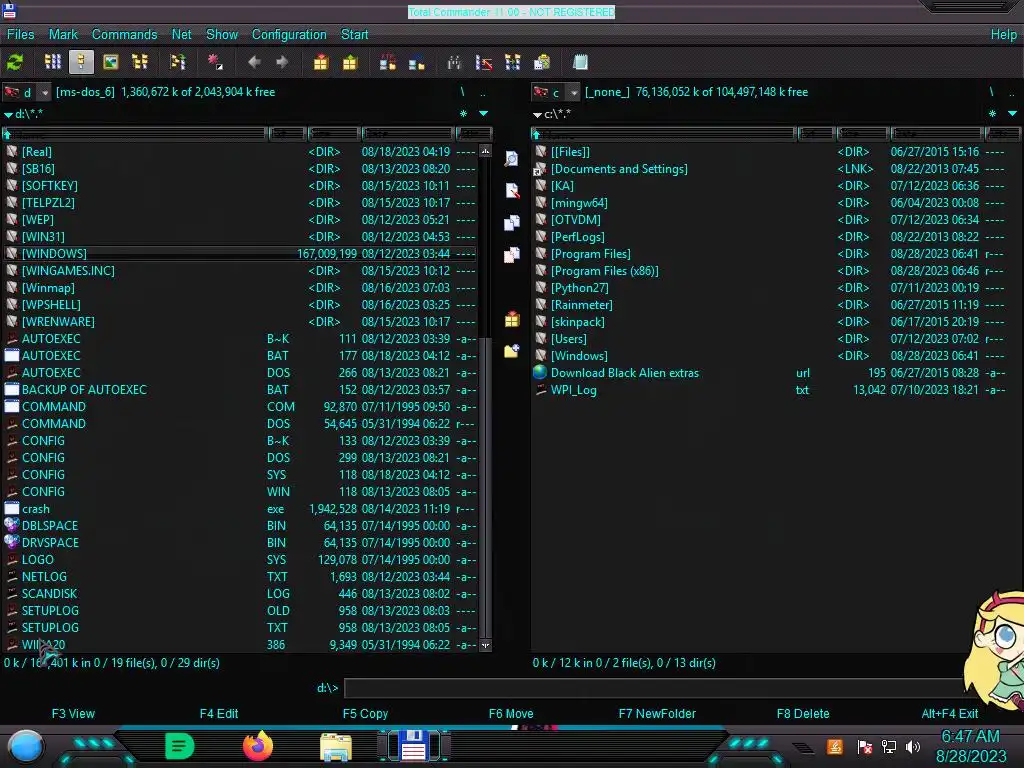Click the magnifier View icon in middle bar
The height and width of the screenshot is (768, 1024).
(x=511, y=159)
